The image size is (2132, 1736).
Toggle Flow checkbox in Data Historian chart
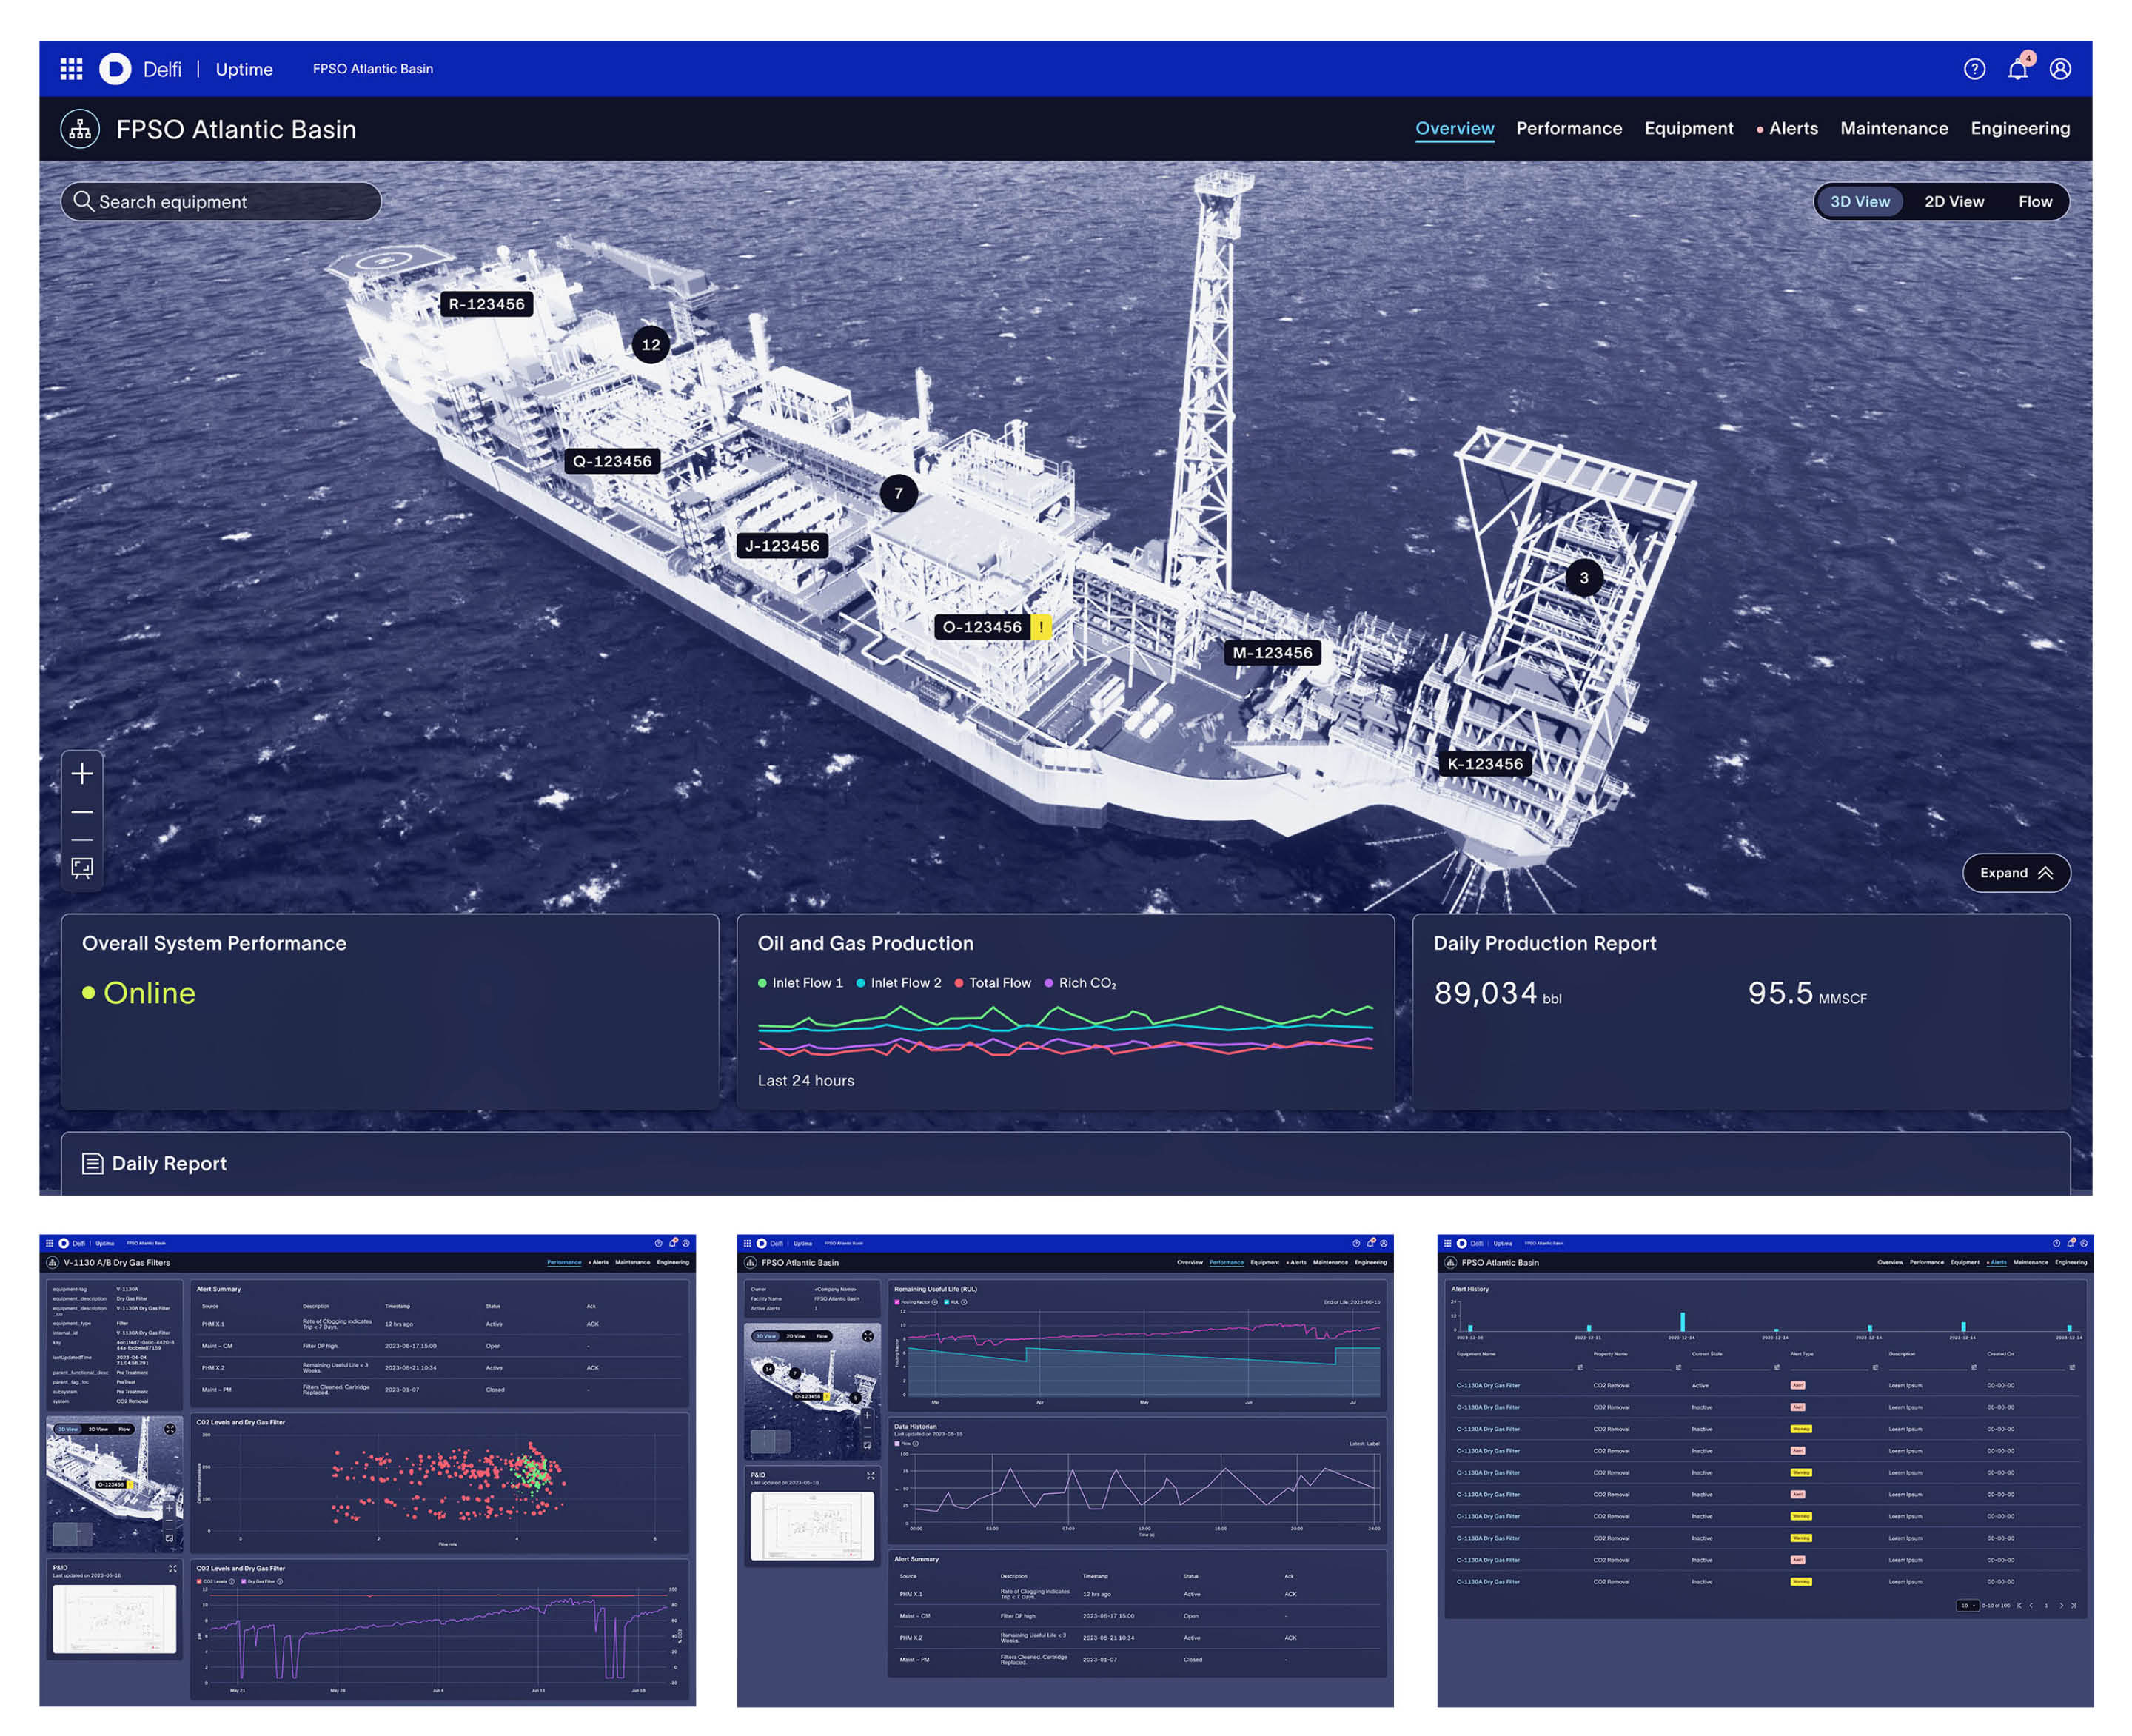point(897,1443)
